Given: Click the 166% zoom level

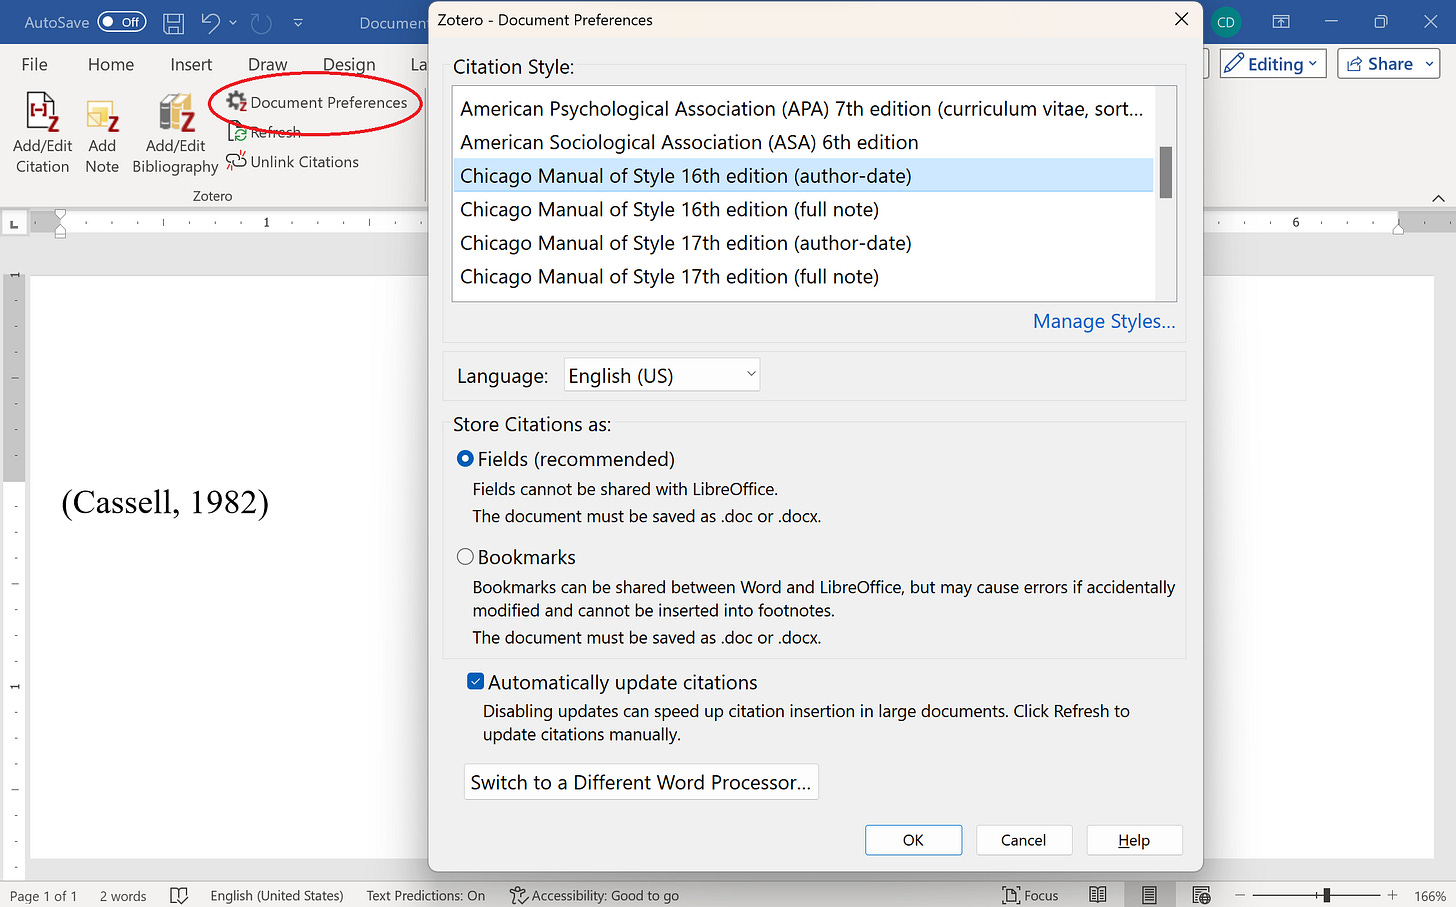Looking at the screenshot, I should [1429, 895].
